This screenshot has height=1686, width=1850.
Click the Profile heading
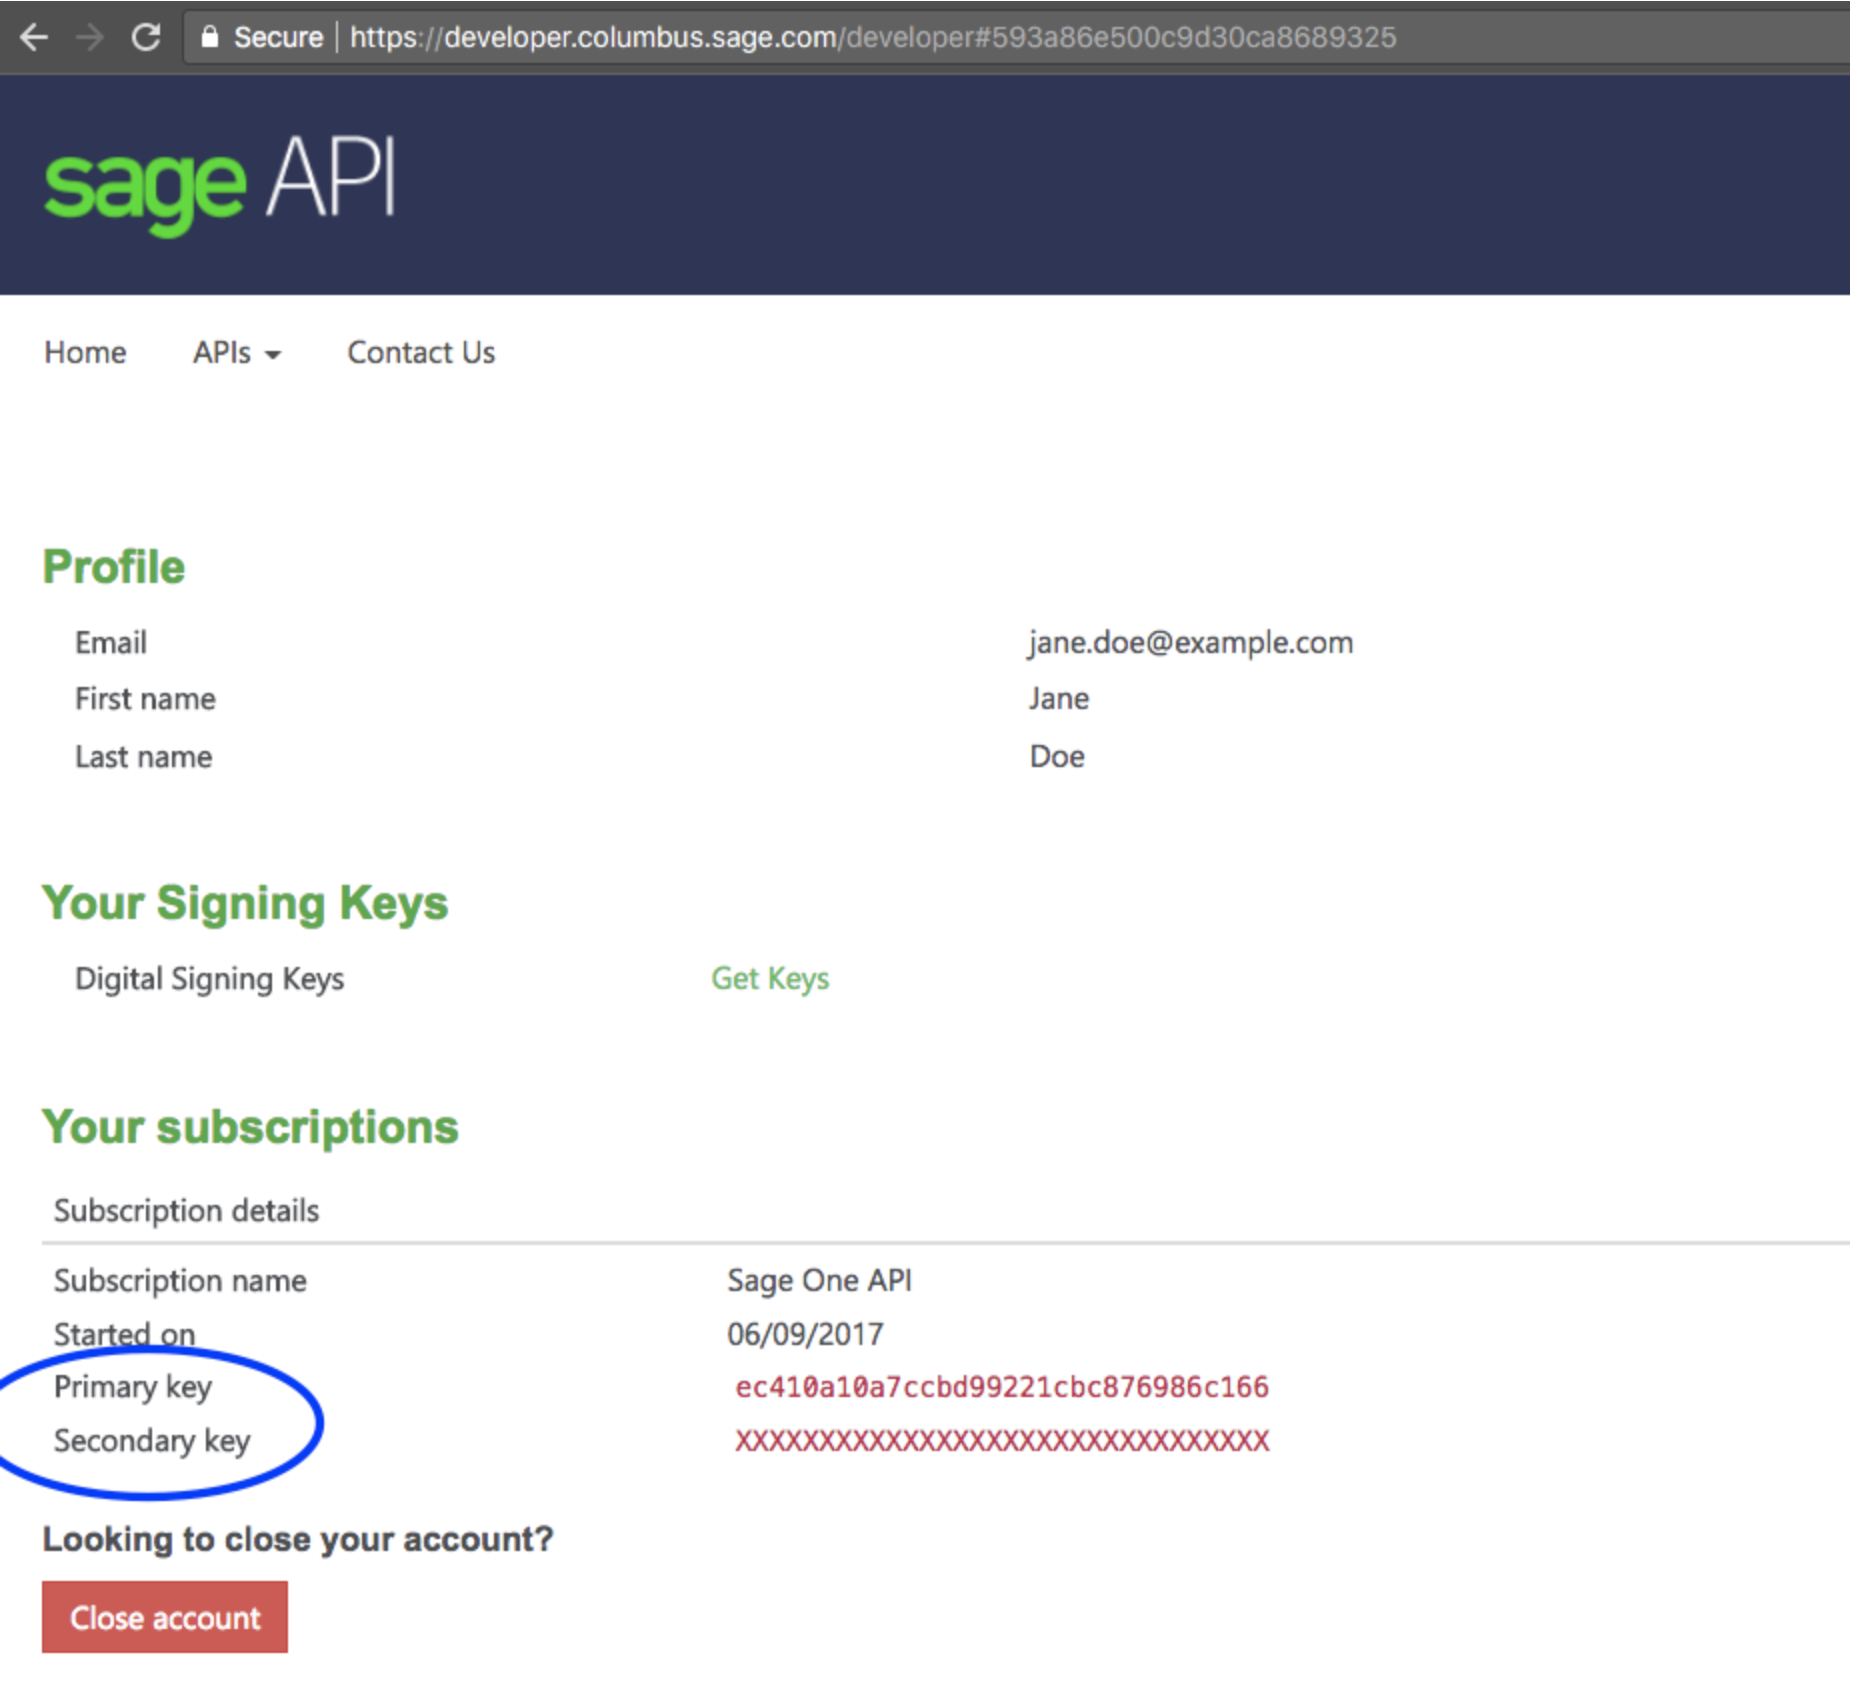point(114,567)
